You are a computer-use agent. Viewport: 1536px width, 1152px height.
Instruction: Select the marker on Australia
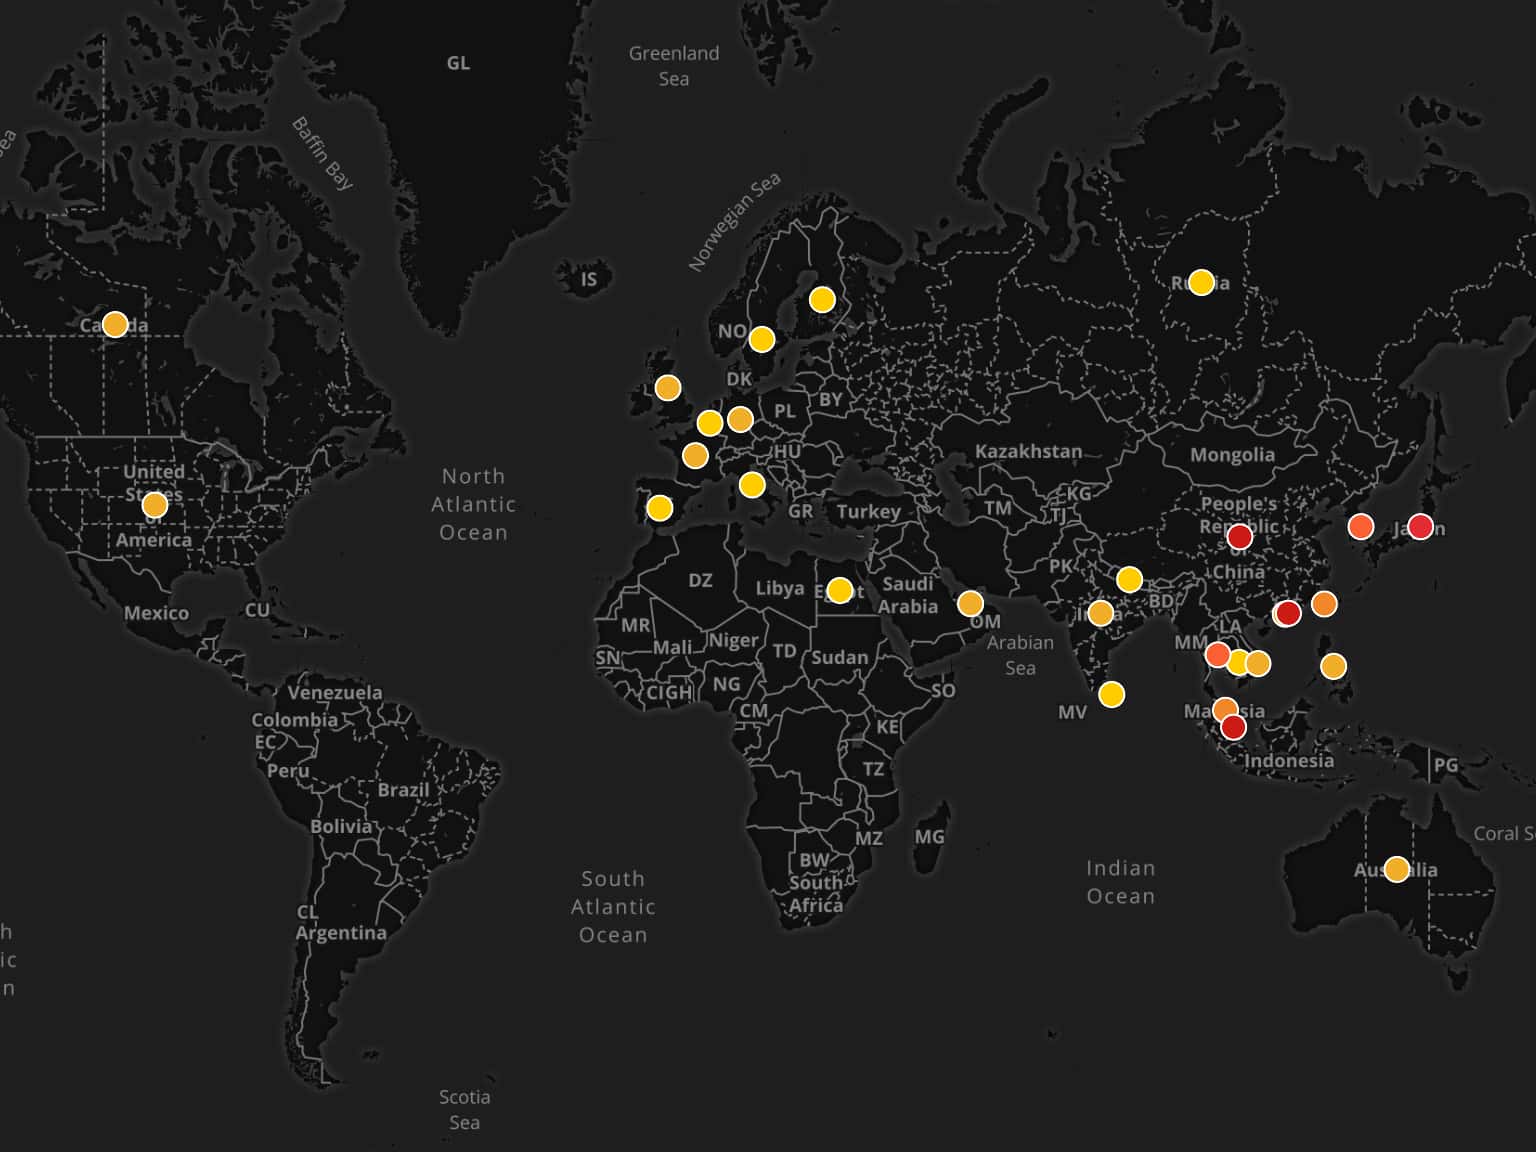point(1397,869)
